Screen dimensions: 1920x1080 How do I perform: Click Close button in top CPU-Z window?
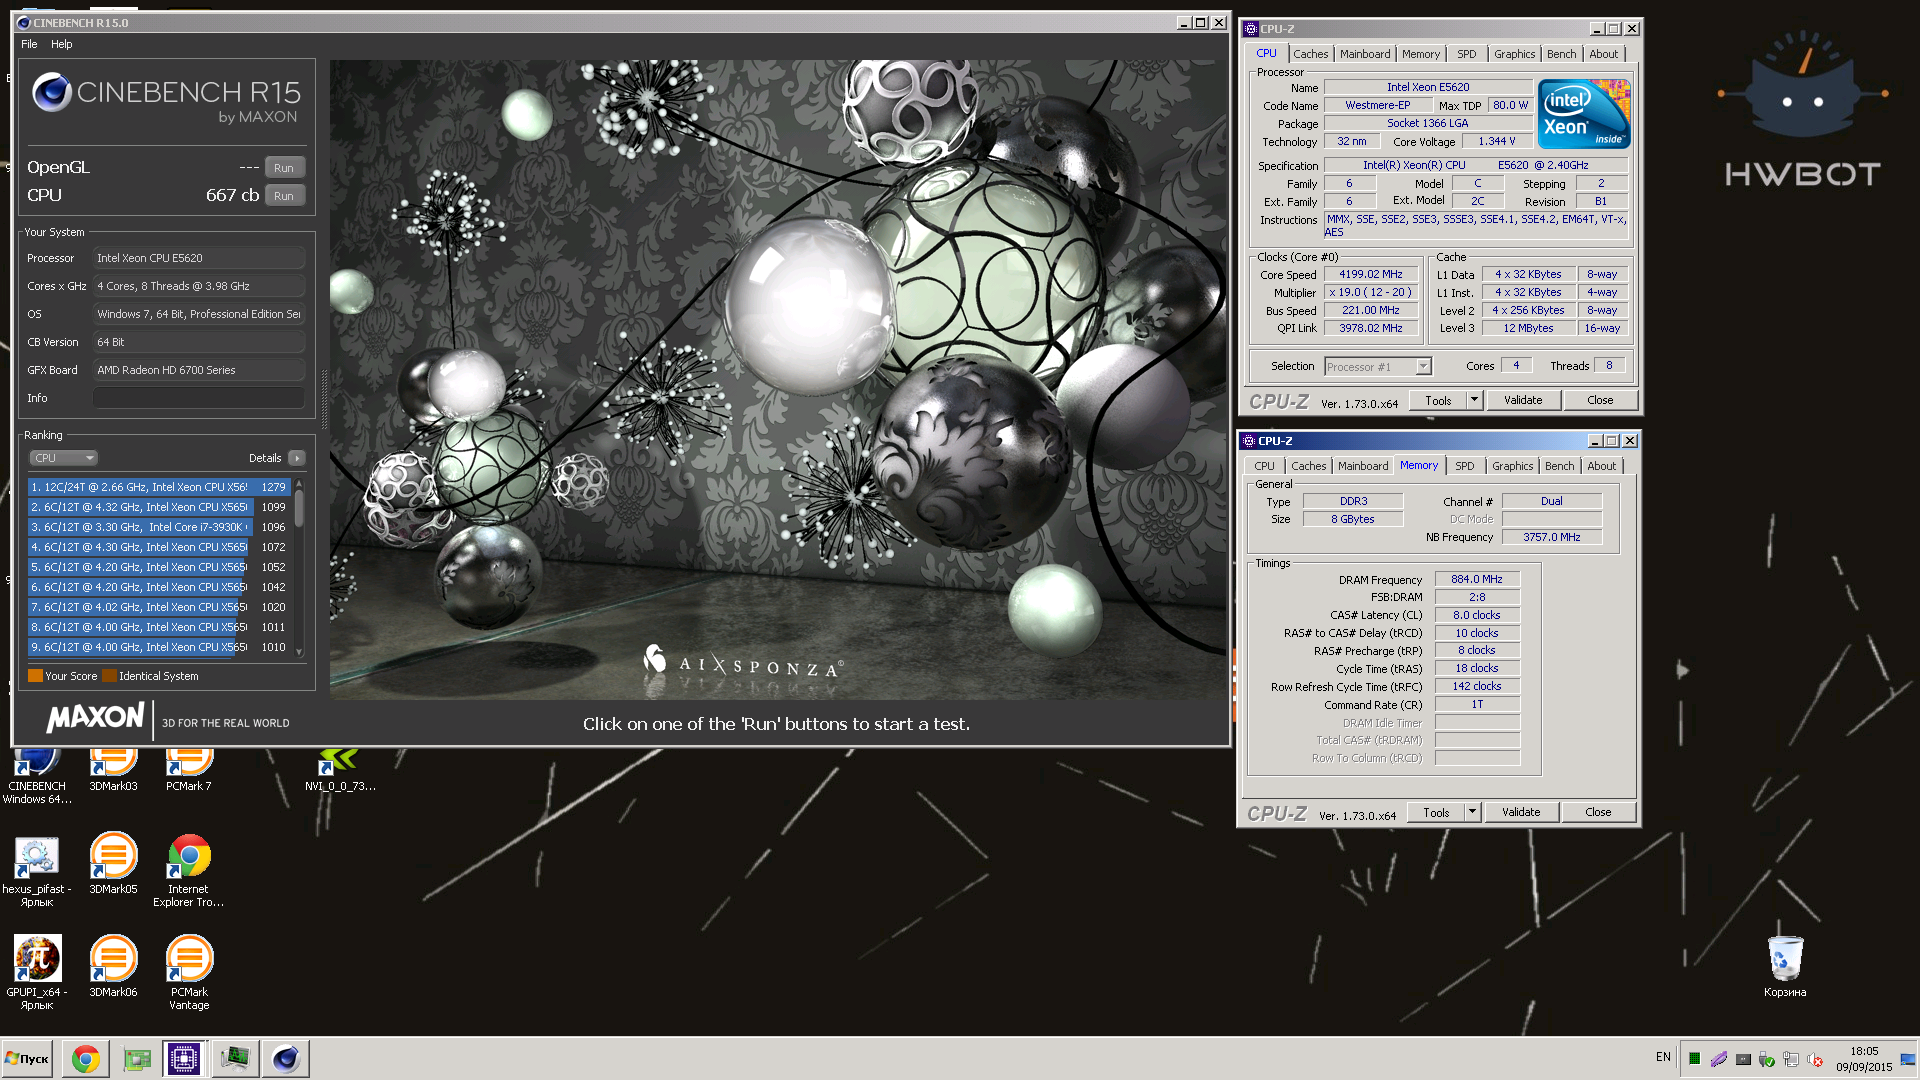click(1600, 400)
